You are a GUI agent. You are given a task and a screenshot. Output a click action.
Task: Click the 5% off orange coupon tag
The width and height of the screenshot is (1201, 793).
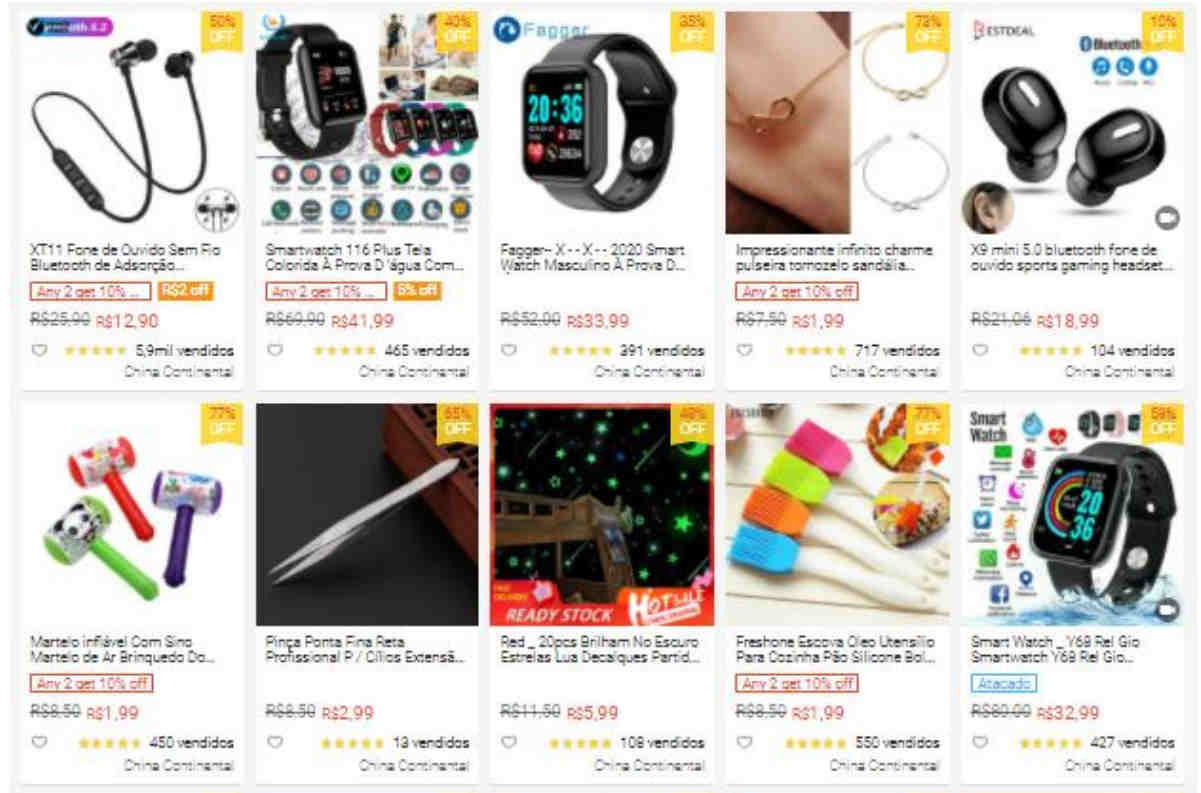pyautogui.click(x=417, y=292)
